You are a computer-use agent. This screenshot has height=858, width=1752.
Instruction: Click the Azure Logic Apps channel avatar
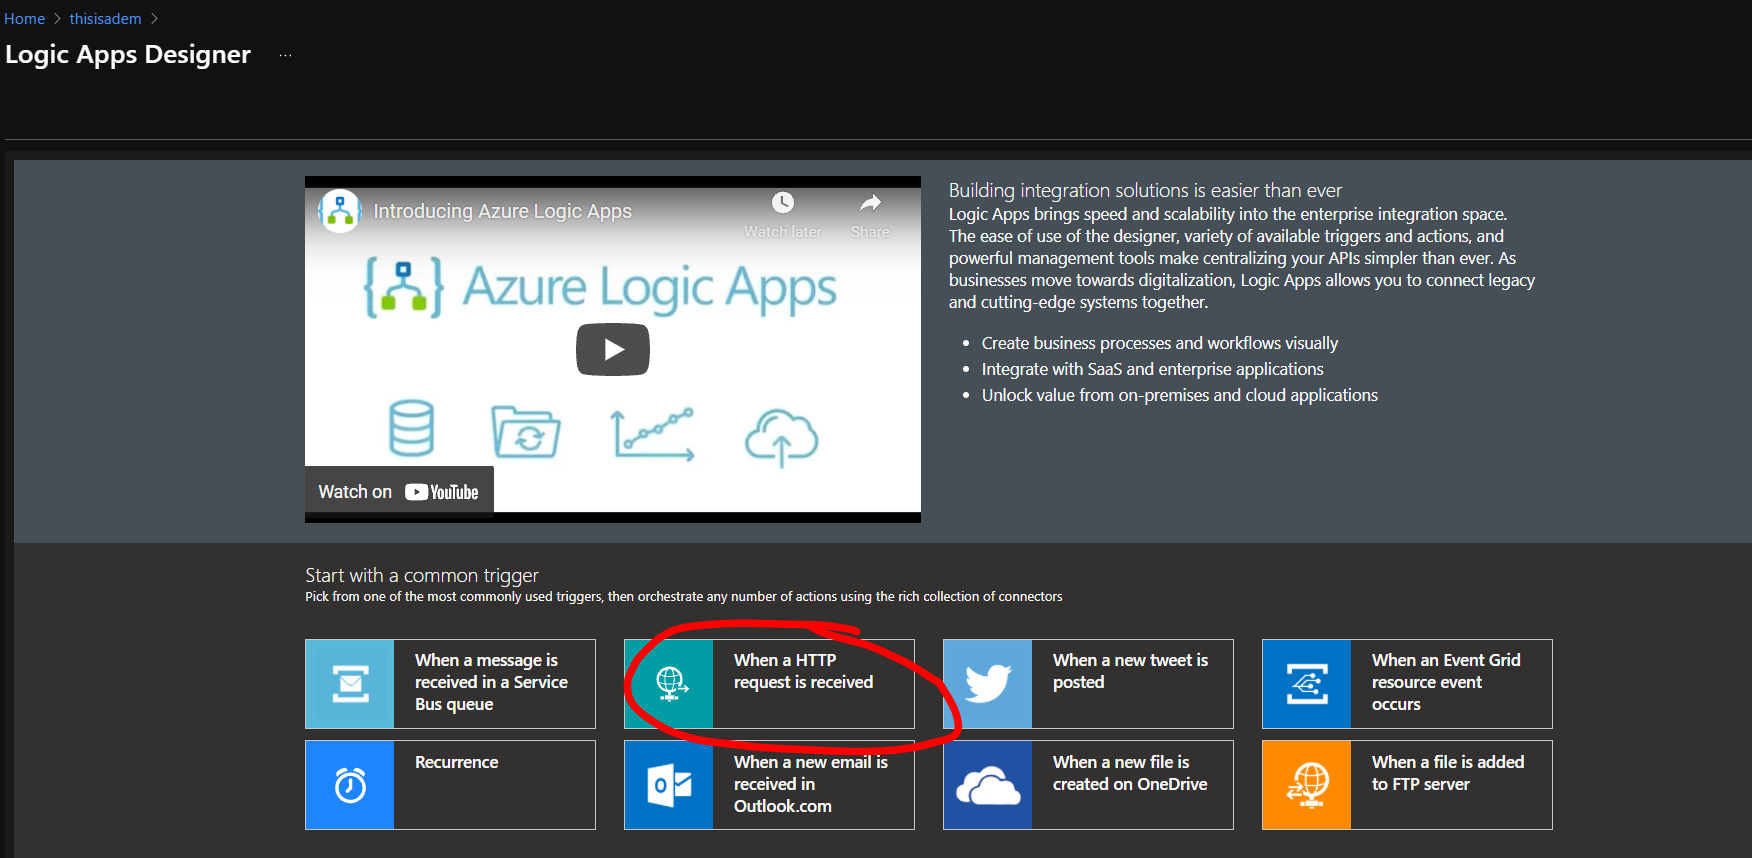340,211
